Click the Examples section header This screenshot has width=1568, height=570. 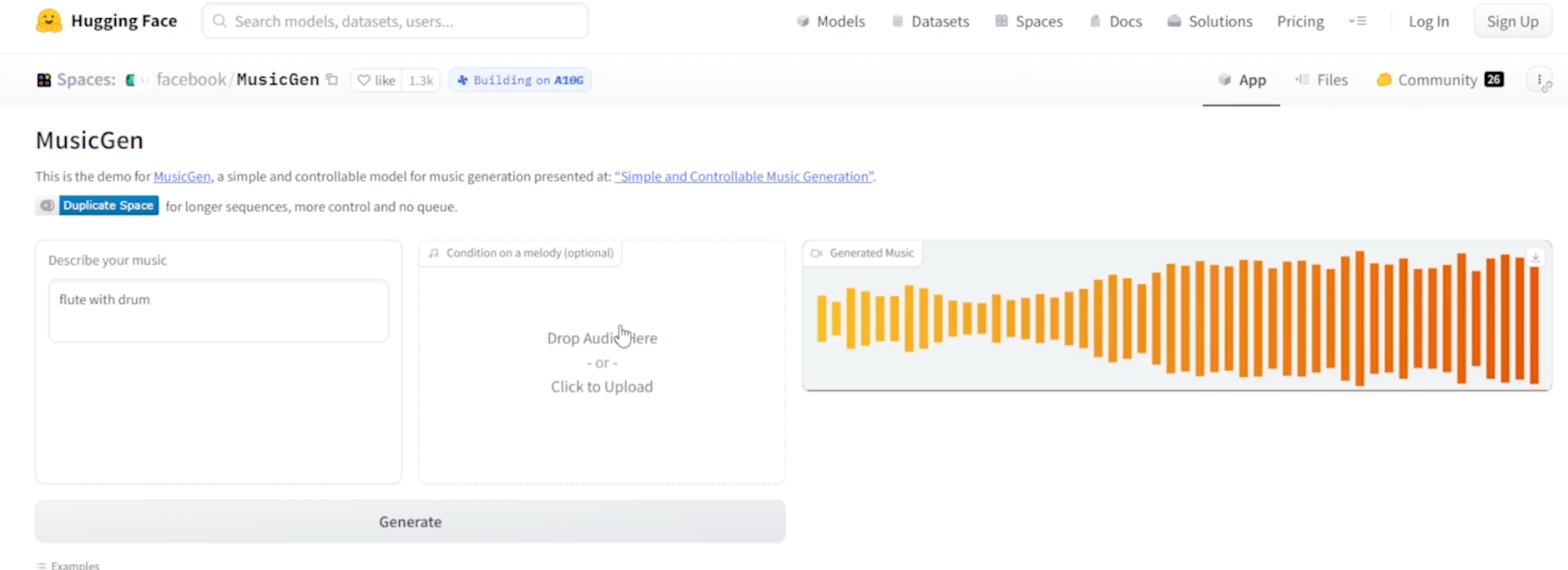tap(68, 565)
